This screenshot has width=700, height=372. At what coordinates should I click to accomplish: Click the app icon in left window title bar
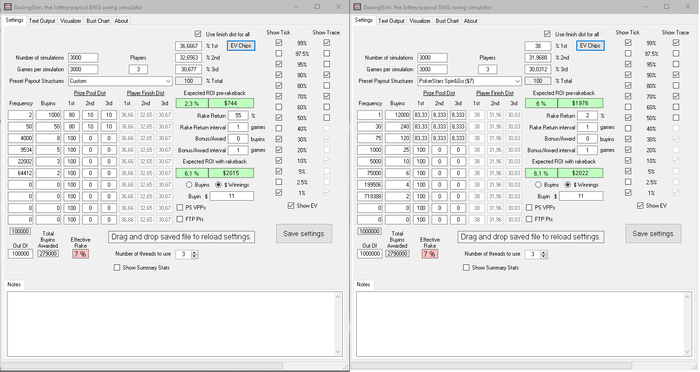click(8, 7)
